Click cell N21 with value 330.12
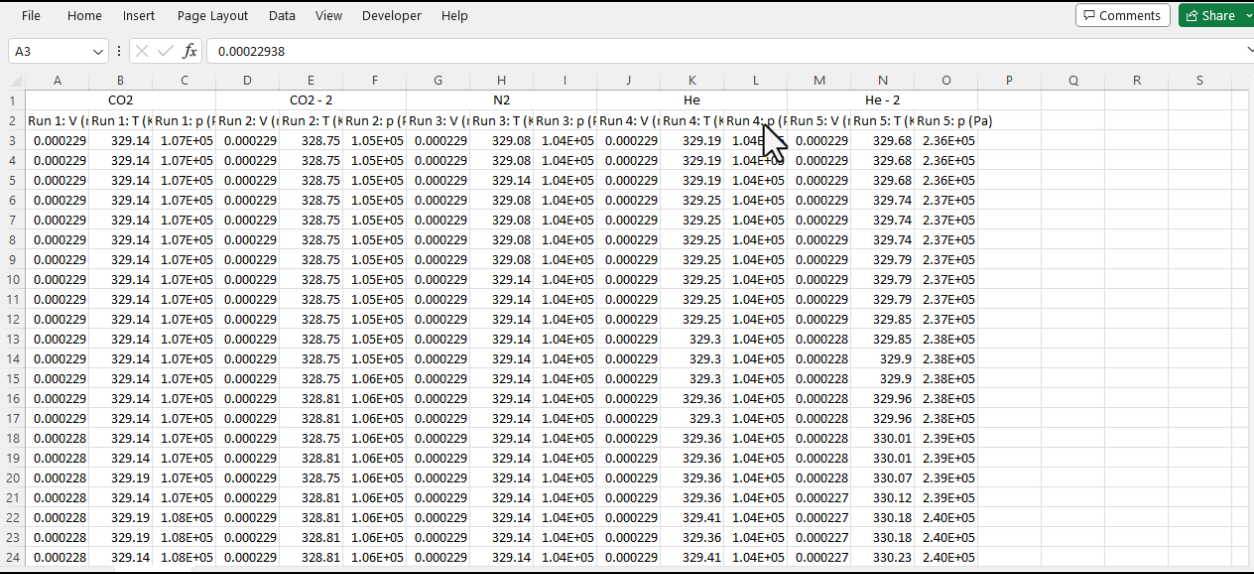1254x574 pixels. [x=882, y=497]
